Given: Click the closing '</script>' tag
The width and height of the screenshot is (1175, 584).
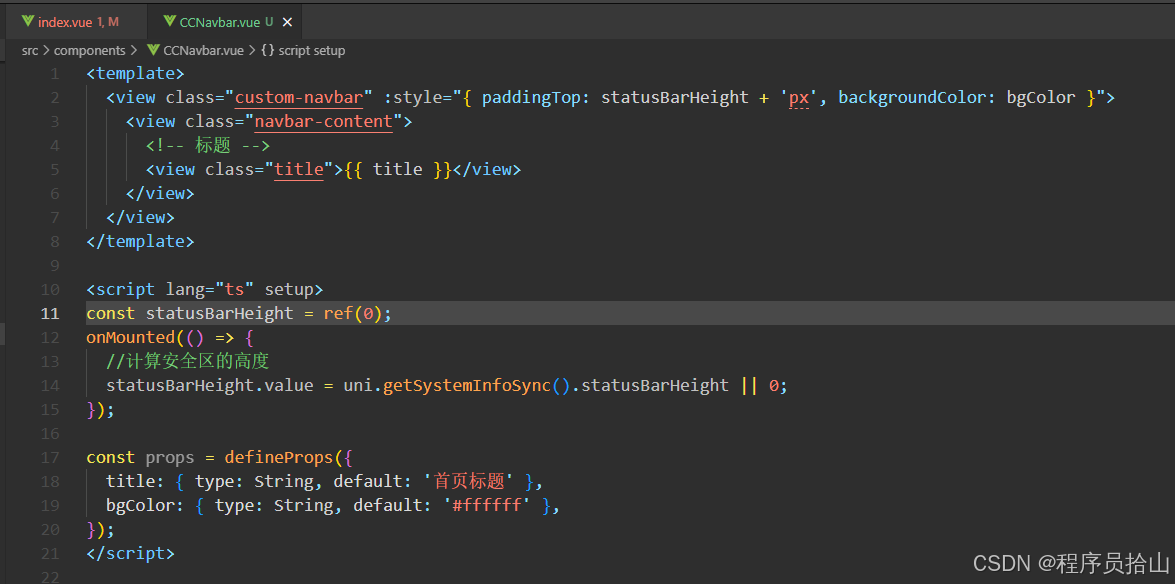Looking at the screenshot, I should [130, 553].
